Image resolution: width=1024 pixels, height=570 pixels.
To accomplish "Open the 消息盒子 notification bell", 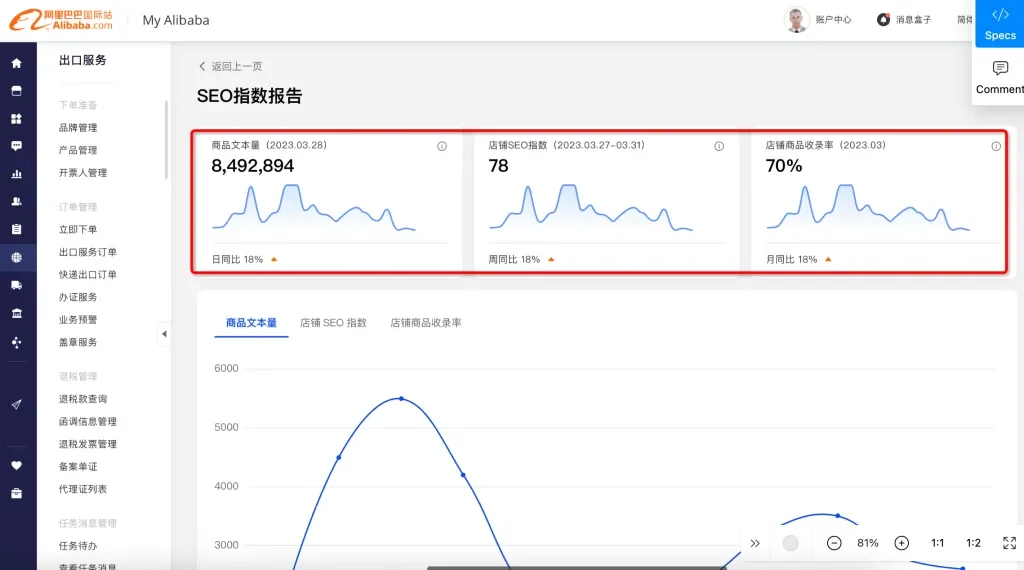I will 884,20.
